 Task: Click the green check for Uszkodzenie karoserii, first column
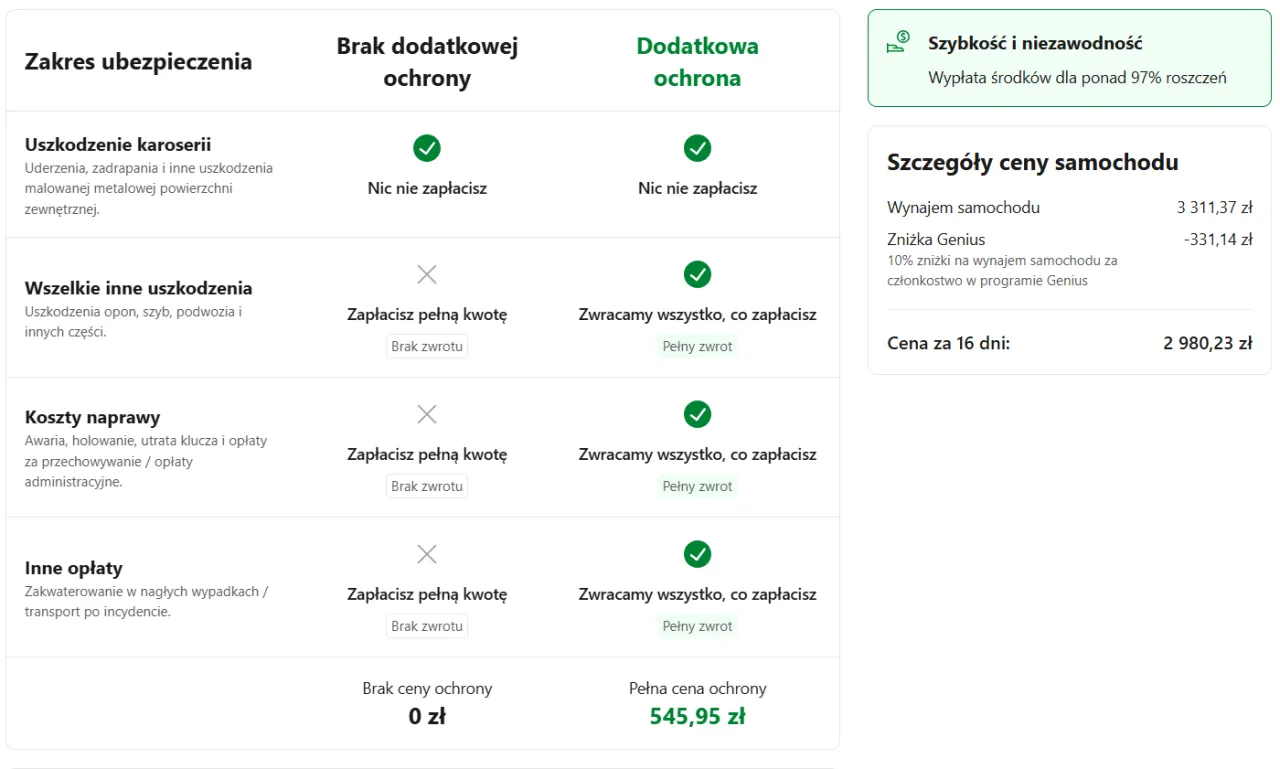point(427,148)
